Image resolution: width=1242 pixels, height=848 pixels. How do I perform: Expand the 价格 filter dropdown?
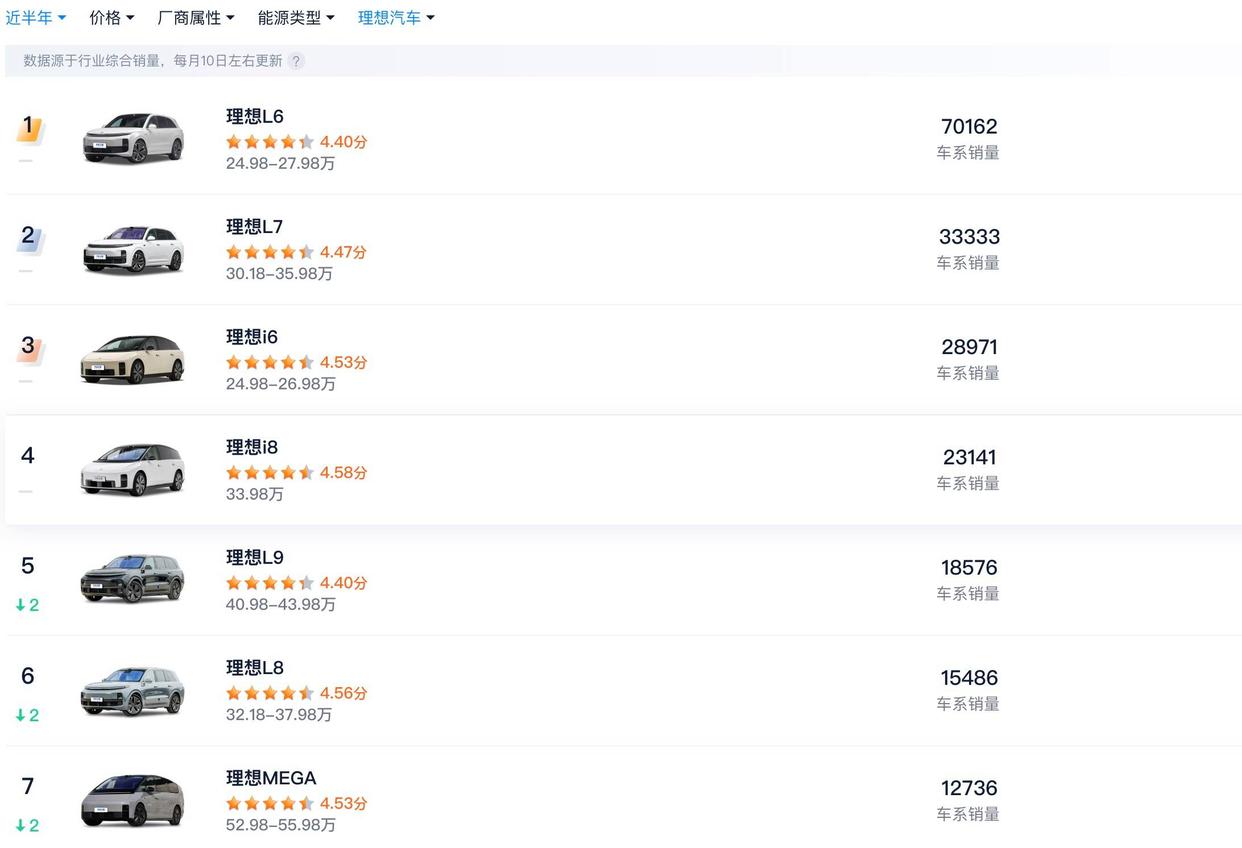[x=112, y=18]
